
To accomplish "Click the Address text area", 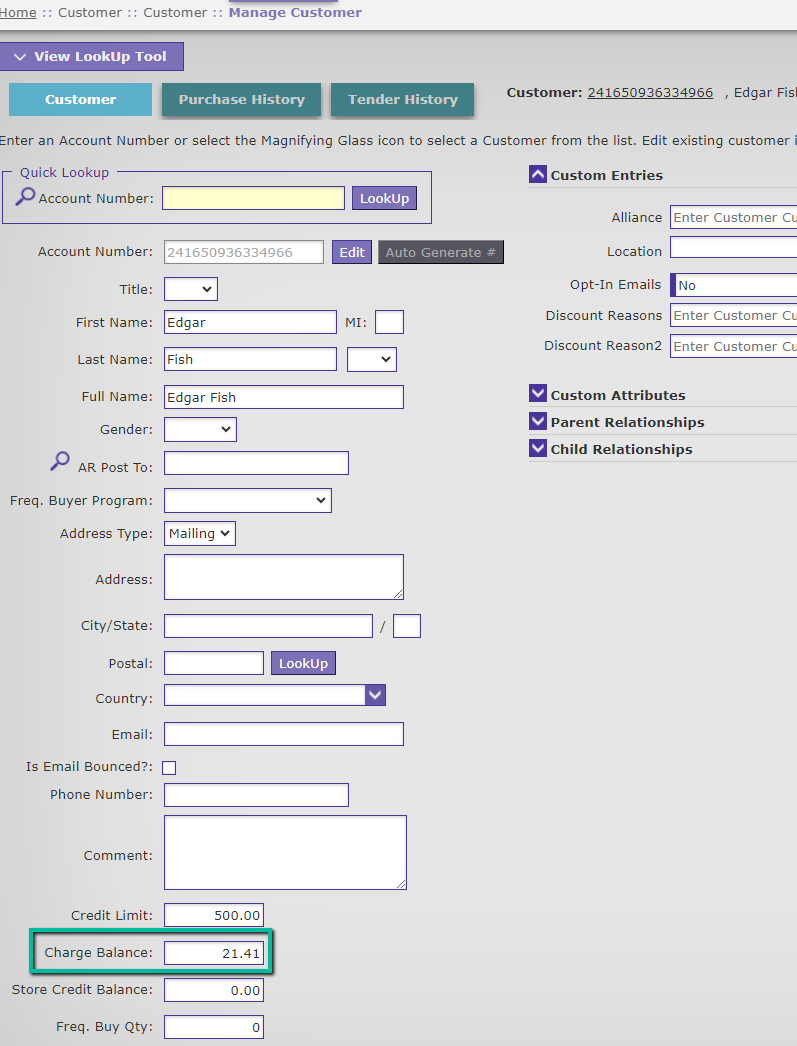I will pyautogui.click(x=283, y=577).
